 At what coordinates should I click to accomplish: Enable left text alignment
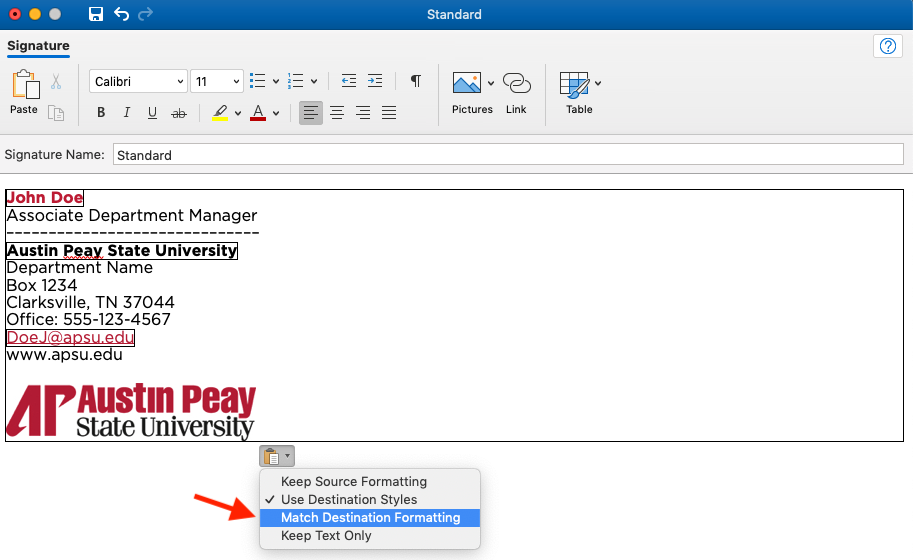(x=311, y=113)
